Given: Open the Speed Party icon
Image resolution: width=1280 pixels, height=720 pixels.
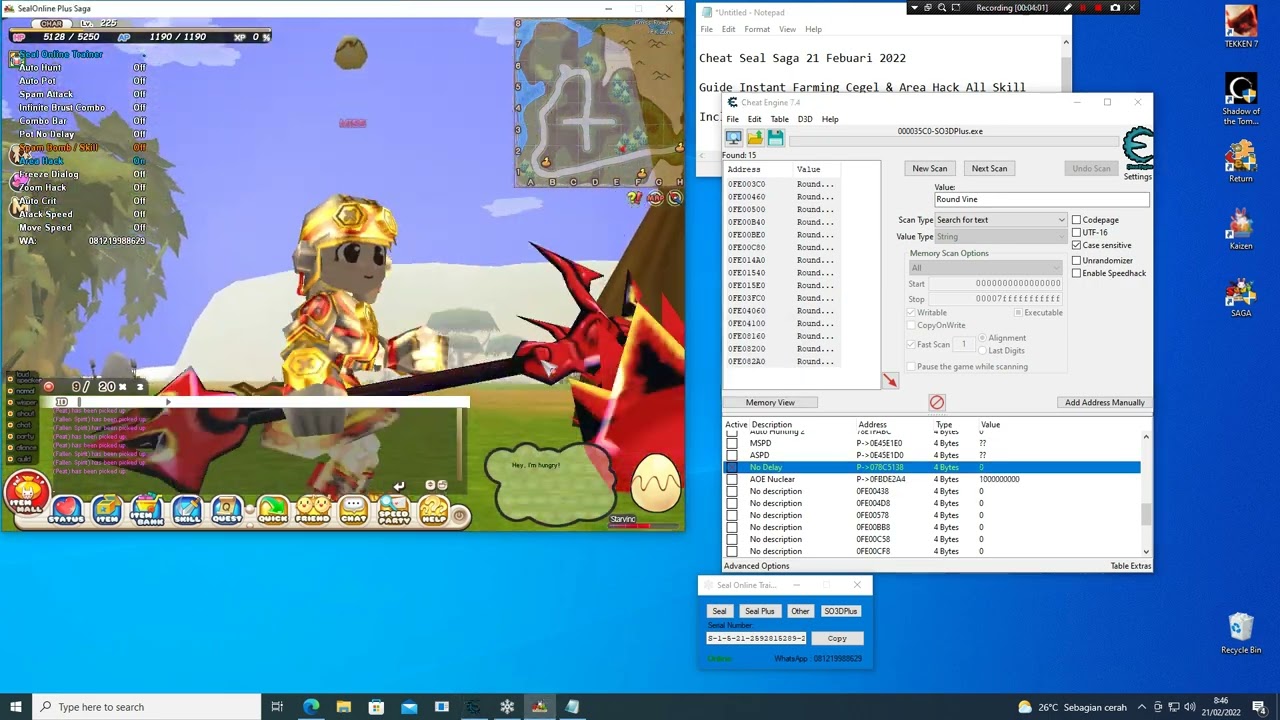Looking at the screenshot, I should click(x=393, y=511).
